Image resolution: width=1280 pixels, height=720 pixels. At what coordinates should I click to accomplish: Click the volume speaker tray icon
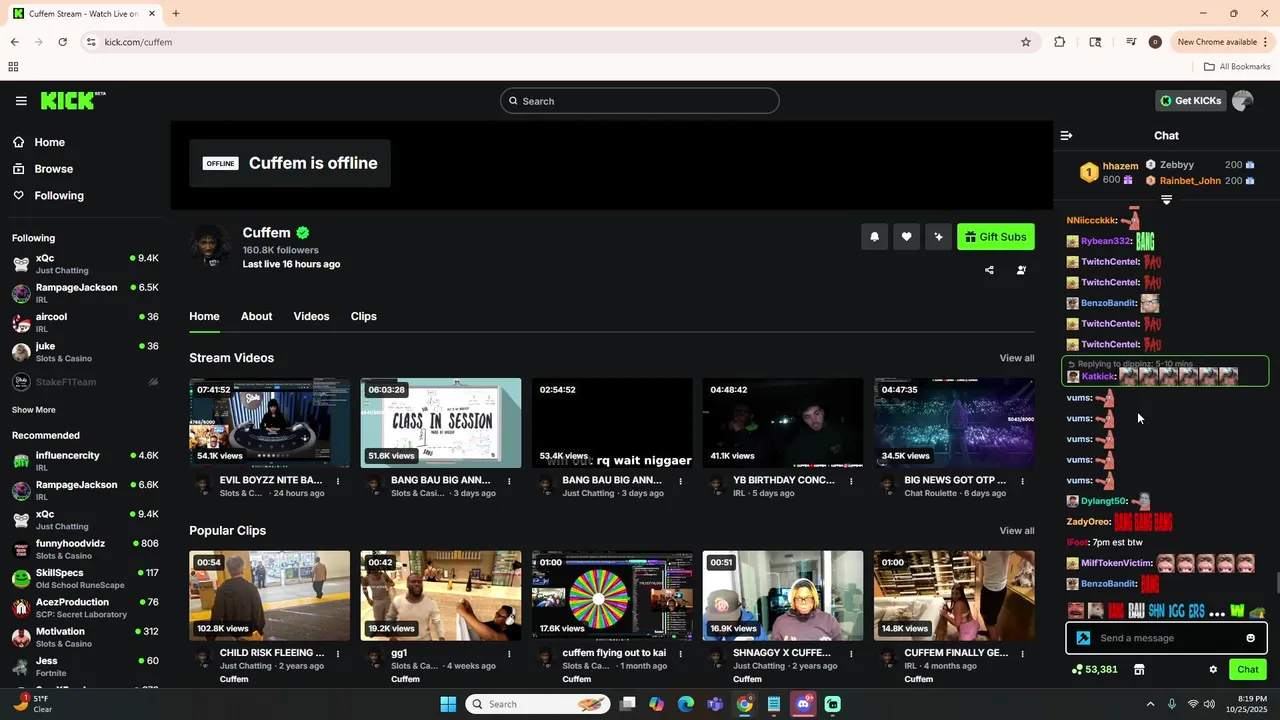coord(1209,704)
